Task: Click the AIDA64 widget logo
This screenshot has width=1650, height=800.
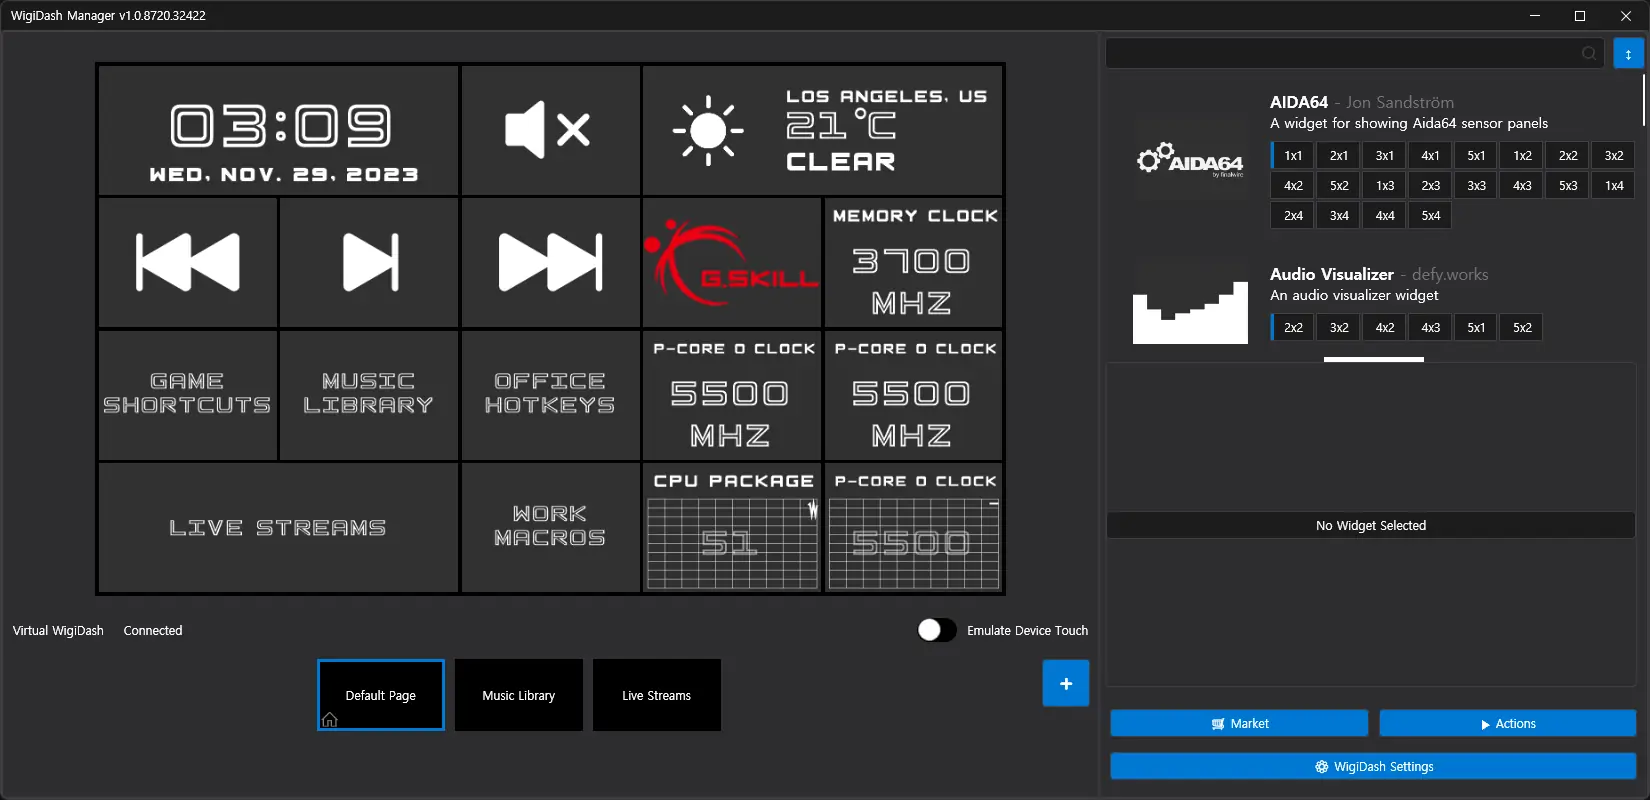Action: click(1190, 160)
